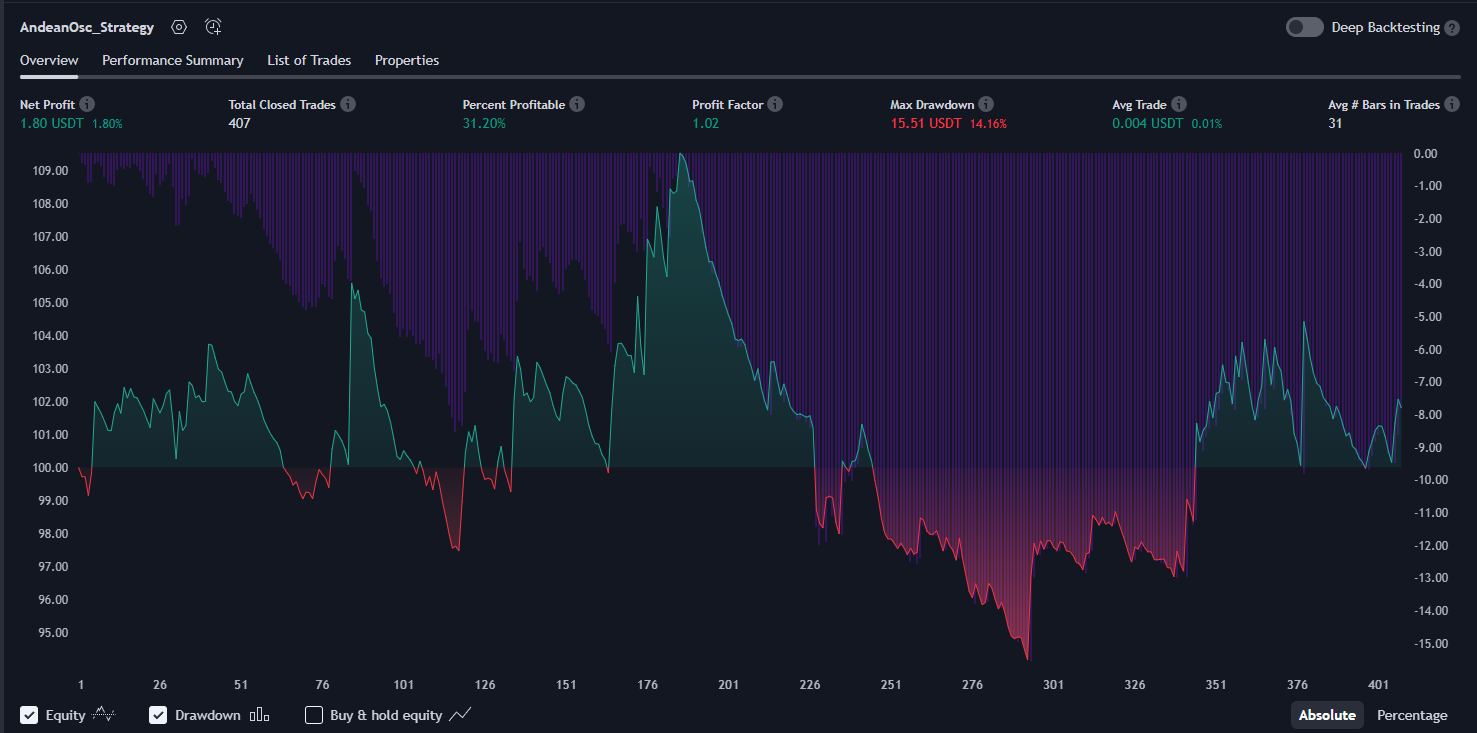The image size is (1477, 733).
Task: Click the Net Profit percentage 1.80%
Action: point(107,124)
